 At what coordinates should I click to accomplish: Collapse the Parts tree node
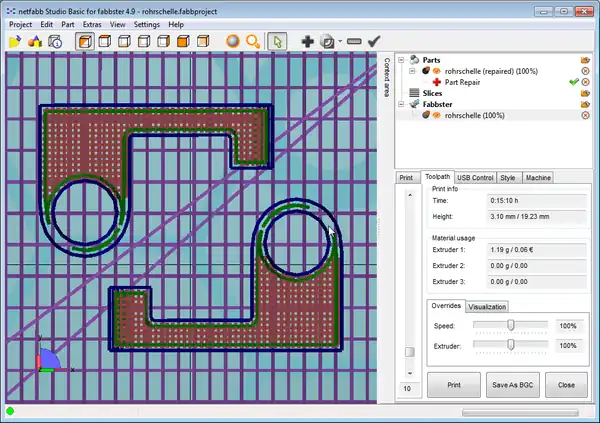403,60
